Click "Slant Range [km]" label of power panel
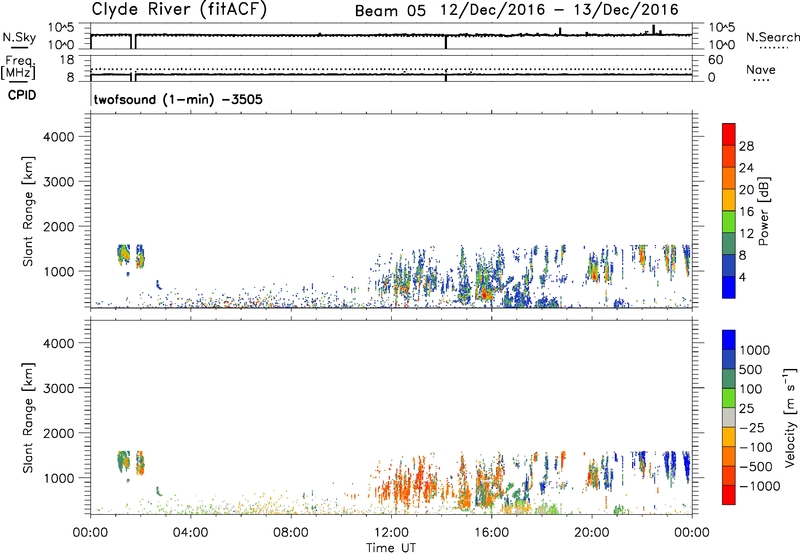This screenshot has width=800, height=554. point(28,211)
